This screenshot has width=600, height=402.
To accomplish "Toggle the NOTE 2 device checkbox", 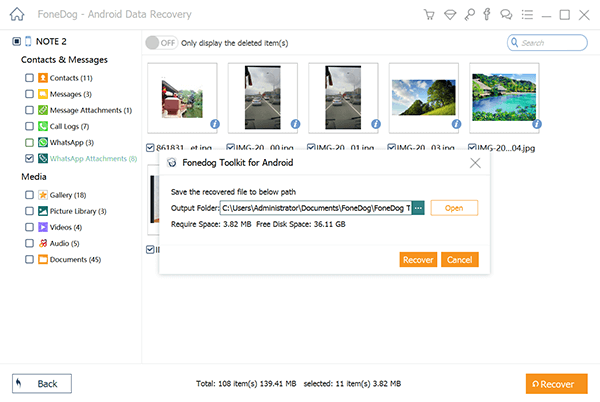I will point(16,41).
